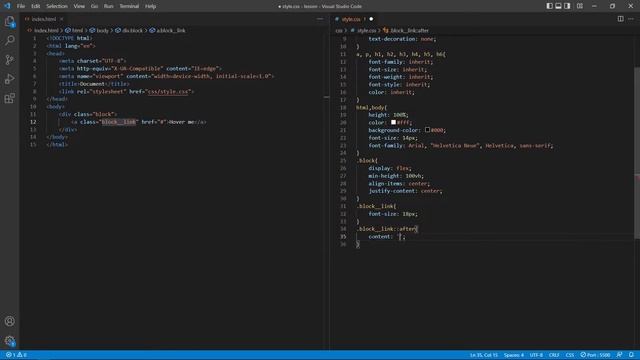The width and height of the screenshot is (640, 360).
Task: Open errors and warnings in status bar
Action: point(16,355)
